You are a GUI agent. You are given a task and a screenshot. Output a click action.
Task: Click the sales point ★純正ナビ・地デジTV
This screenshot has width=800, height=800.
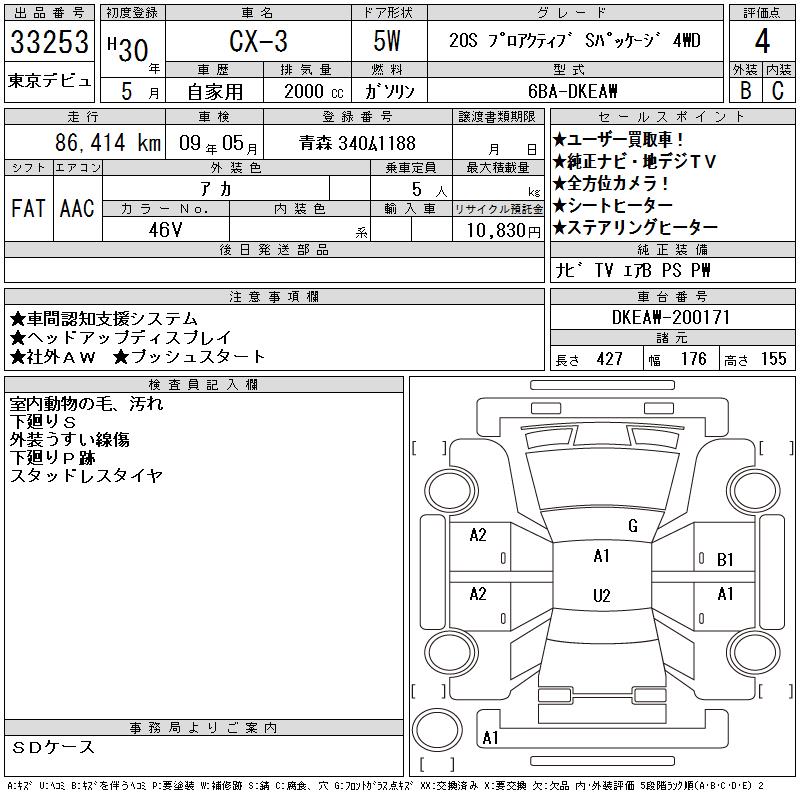point(634,162)
